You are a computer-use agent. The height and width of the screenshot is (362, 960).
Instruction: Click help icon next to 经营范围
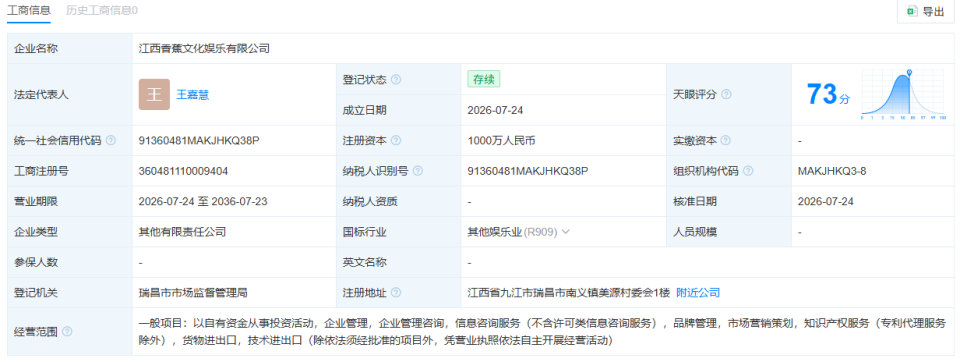(x=67, y=331)
